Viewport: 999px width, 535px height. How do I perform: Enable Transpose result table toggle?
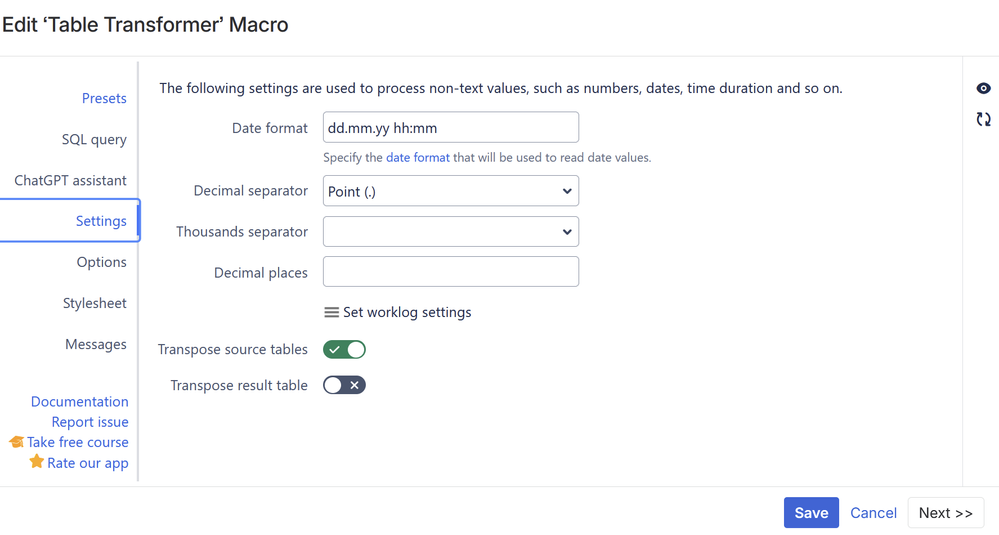[x=344, y=385]
